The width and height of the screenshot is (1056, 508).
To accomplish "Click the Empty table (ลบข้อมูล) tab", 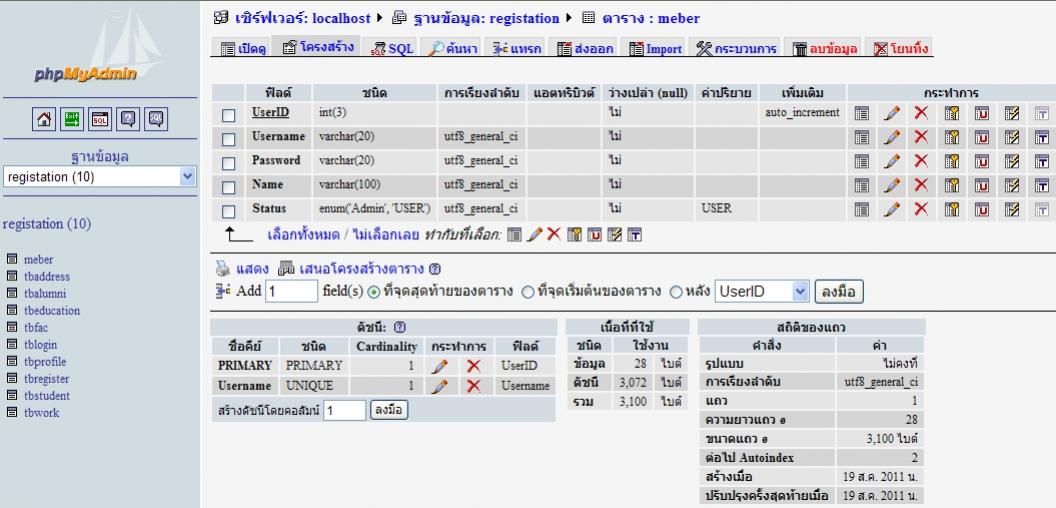I will (x=824, y=49).
